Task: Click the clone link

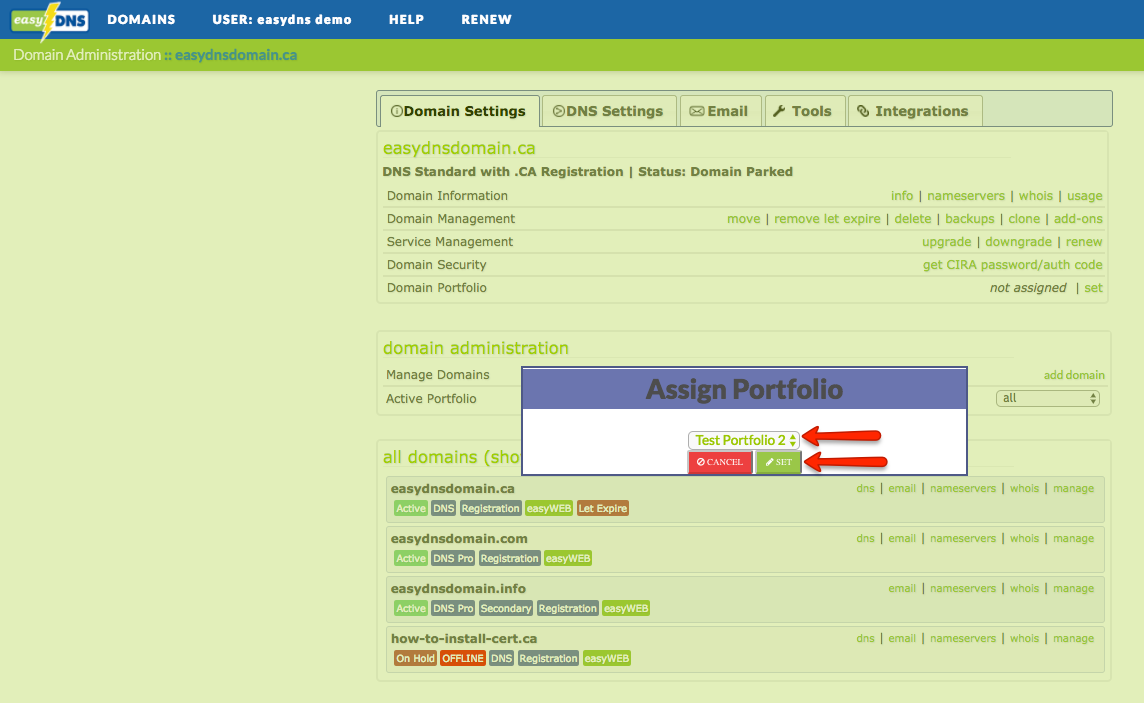Action: point(1024,219)
